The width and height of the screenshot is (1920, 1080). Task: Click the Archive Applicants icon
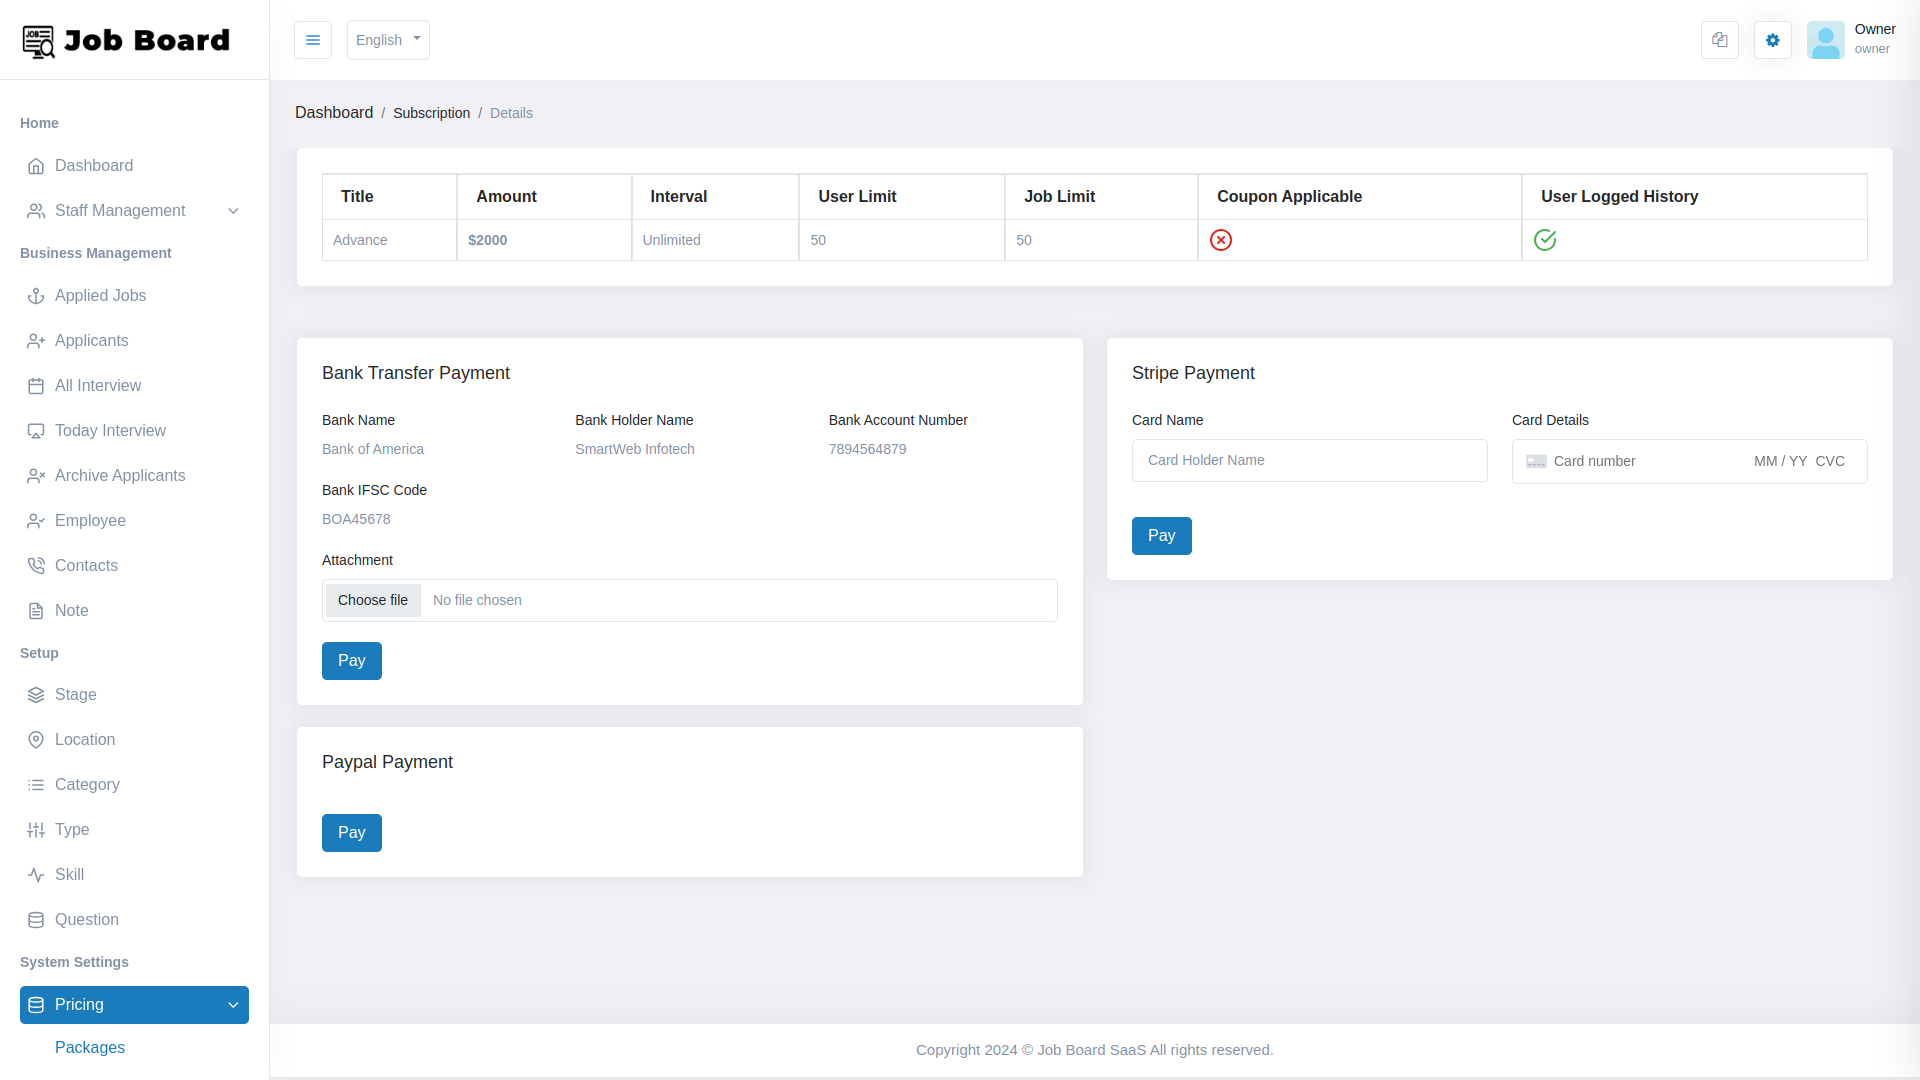pyautogui.click(x=36, y=476)
